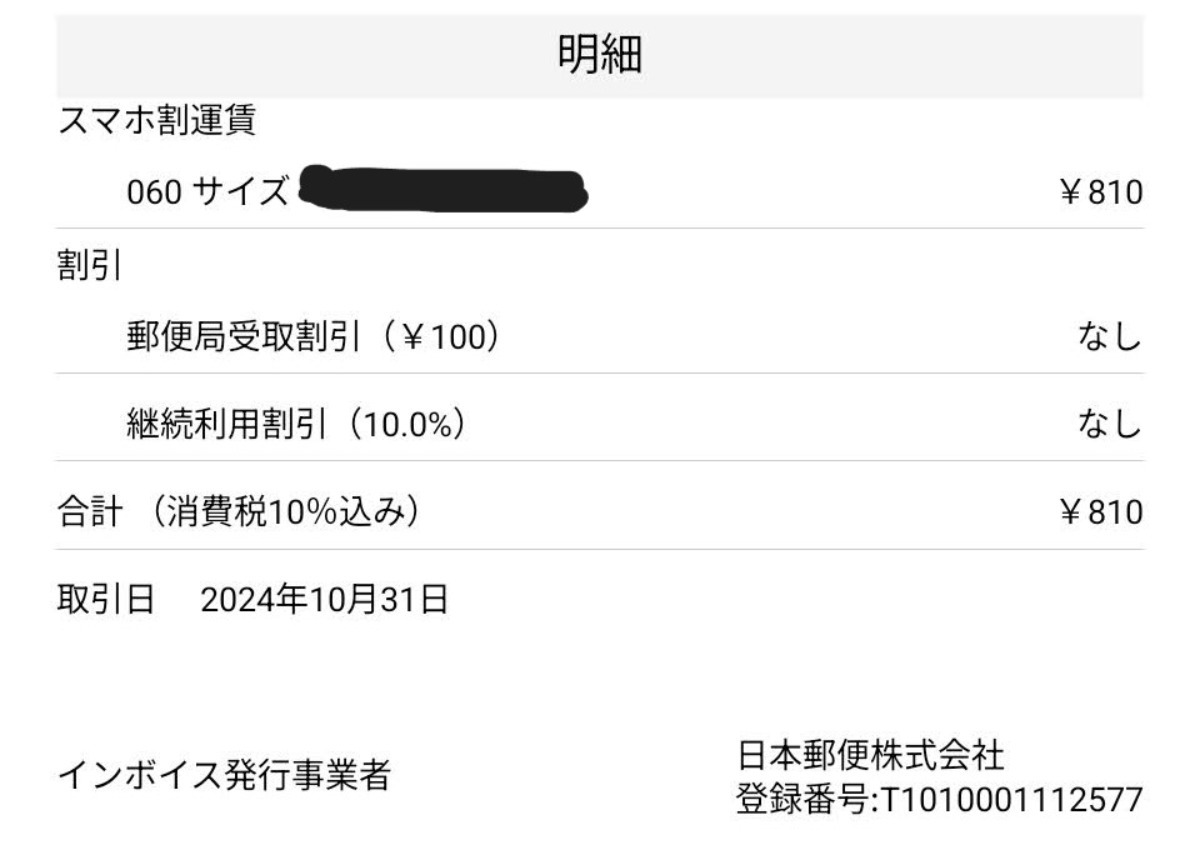Image resolution: width=1200 pixels, height=858 pixels.
Task: Click the 060 size code text
Action: tap(153, 191)
